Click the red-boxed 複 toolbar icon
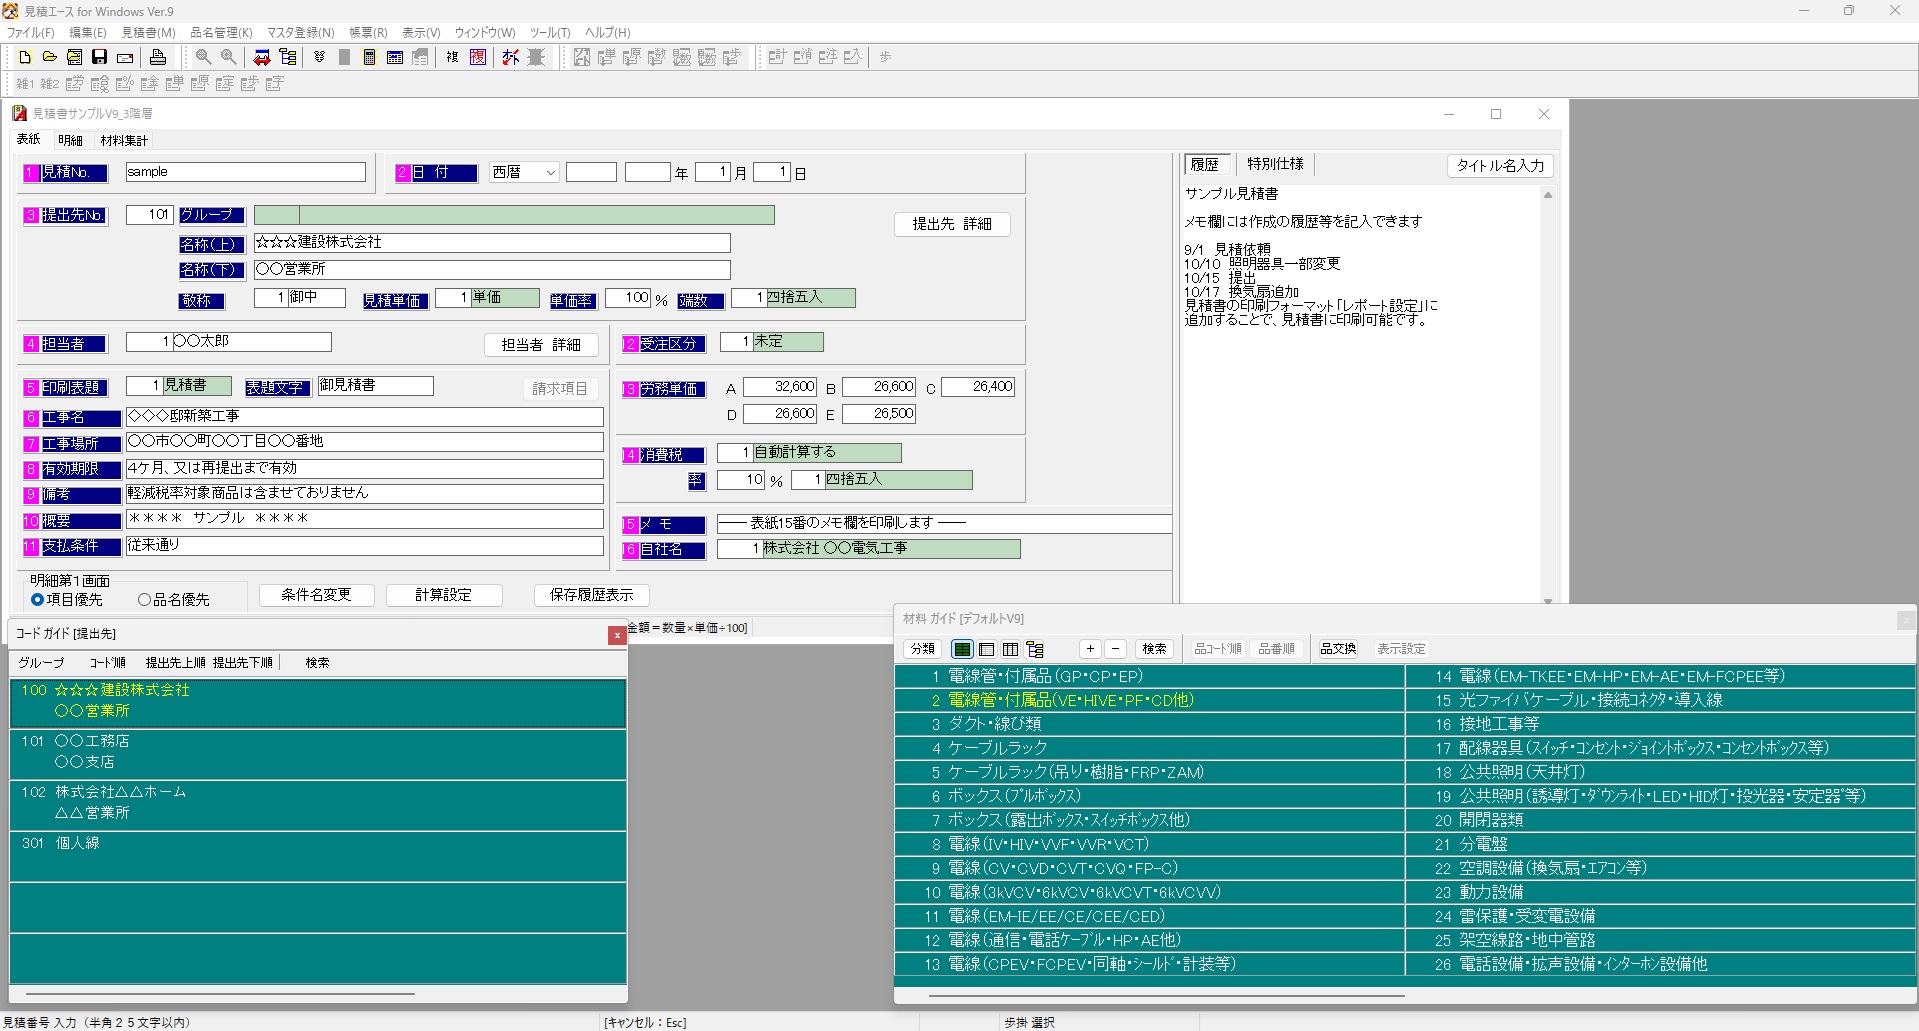 click(478, 57)
